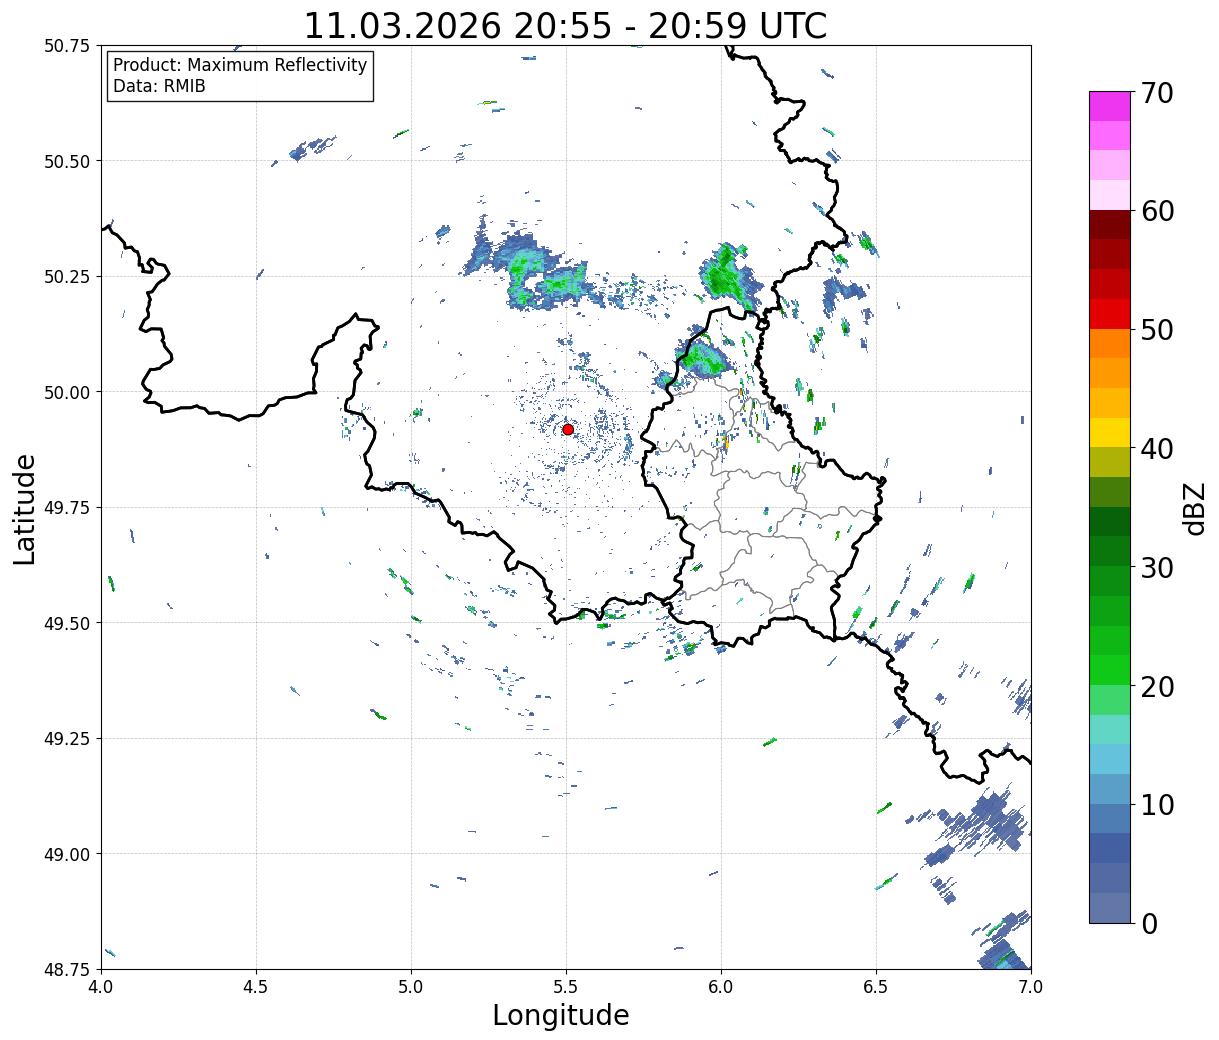
Task: Click the bright red colorbar swatch above 50
Action: [1110, 314]
